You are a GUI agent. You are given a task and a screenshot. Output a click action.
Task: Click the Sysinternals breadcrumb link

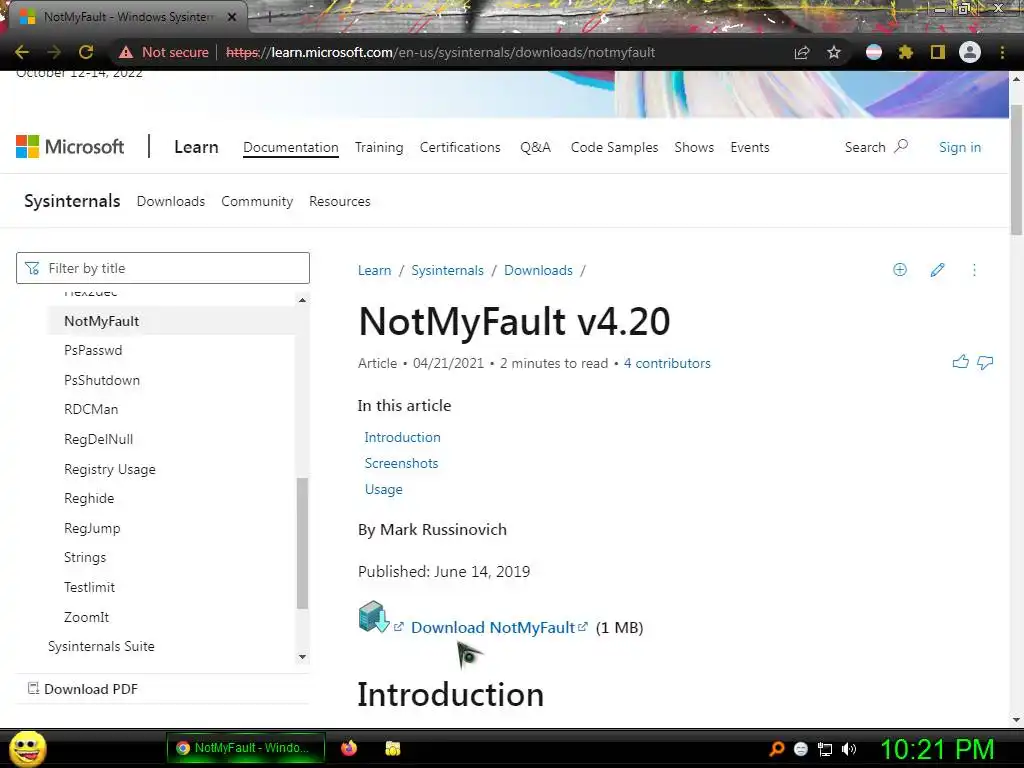click(447, 270)
